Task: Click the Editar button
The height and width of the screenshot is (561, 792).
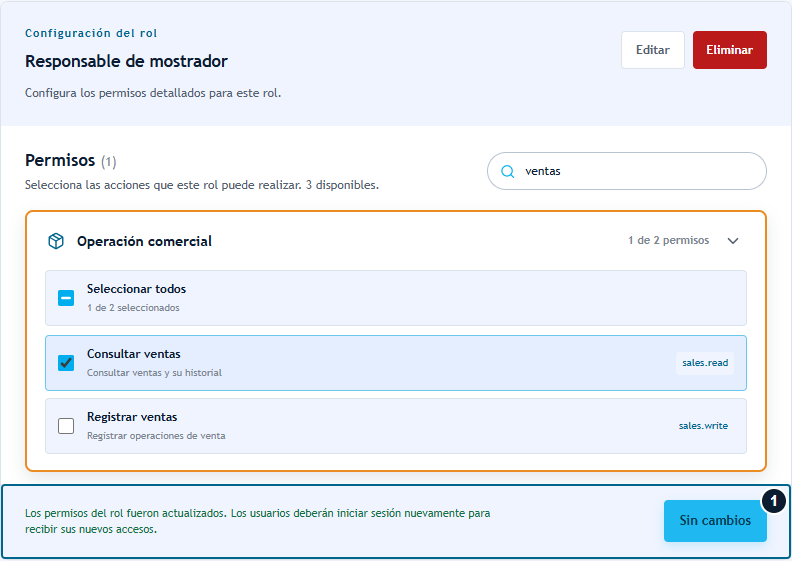Action: click(653, 50)
